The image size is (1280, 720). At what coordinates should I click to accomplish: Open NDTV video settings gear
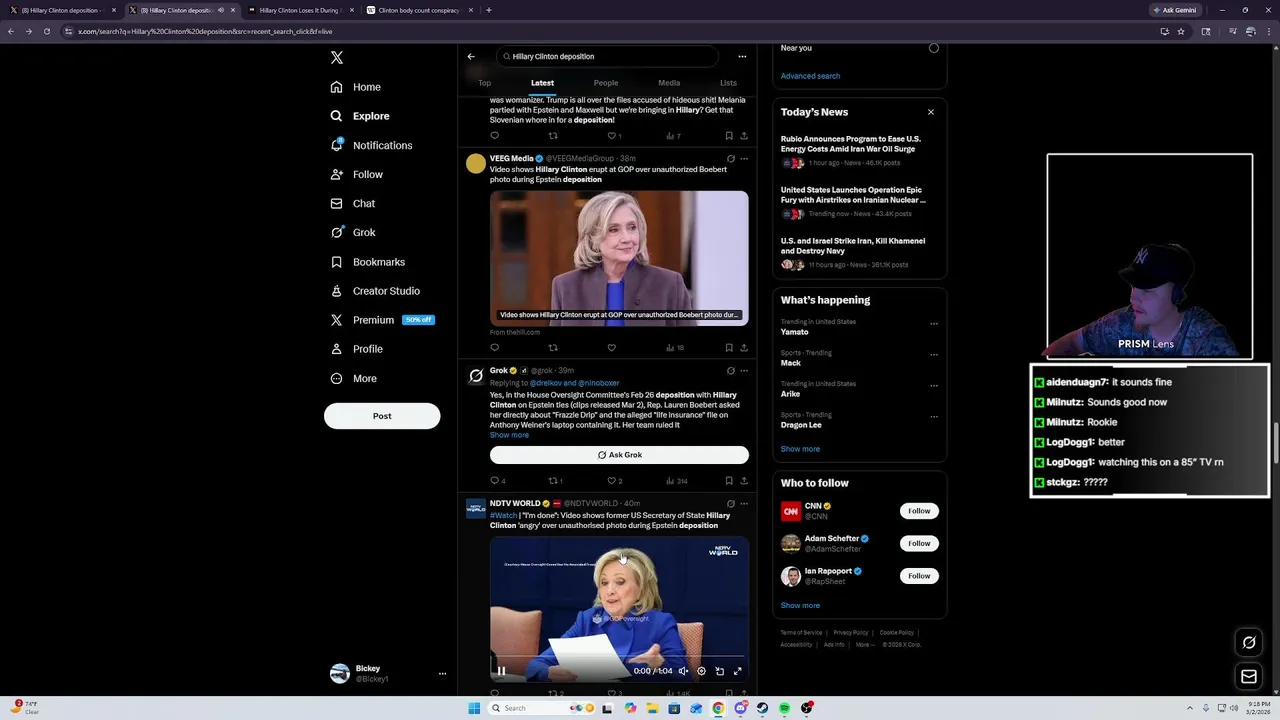click(701, 671)
